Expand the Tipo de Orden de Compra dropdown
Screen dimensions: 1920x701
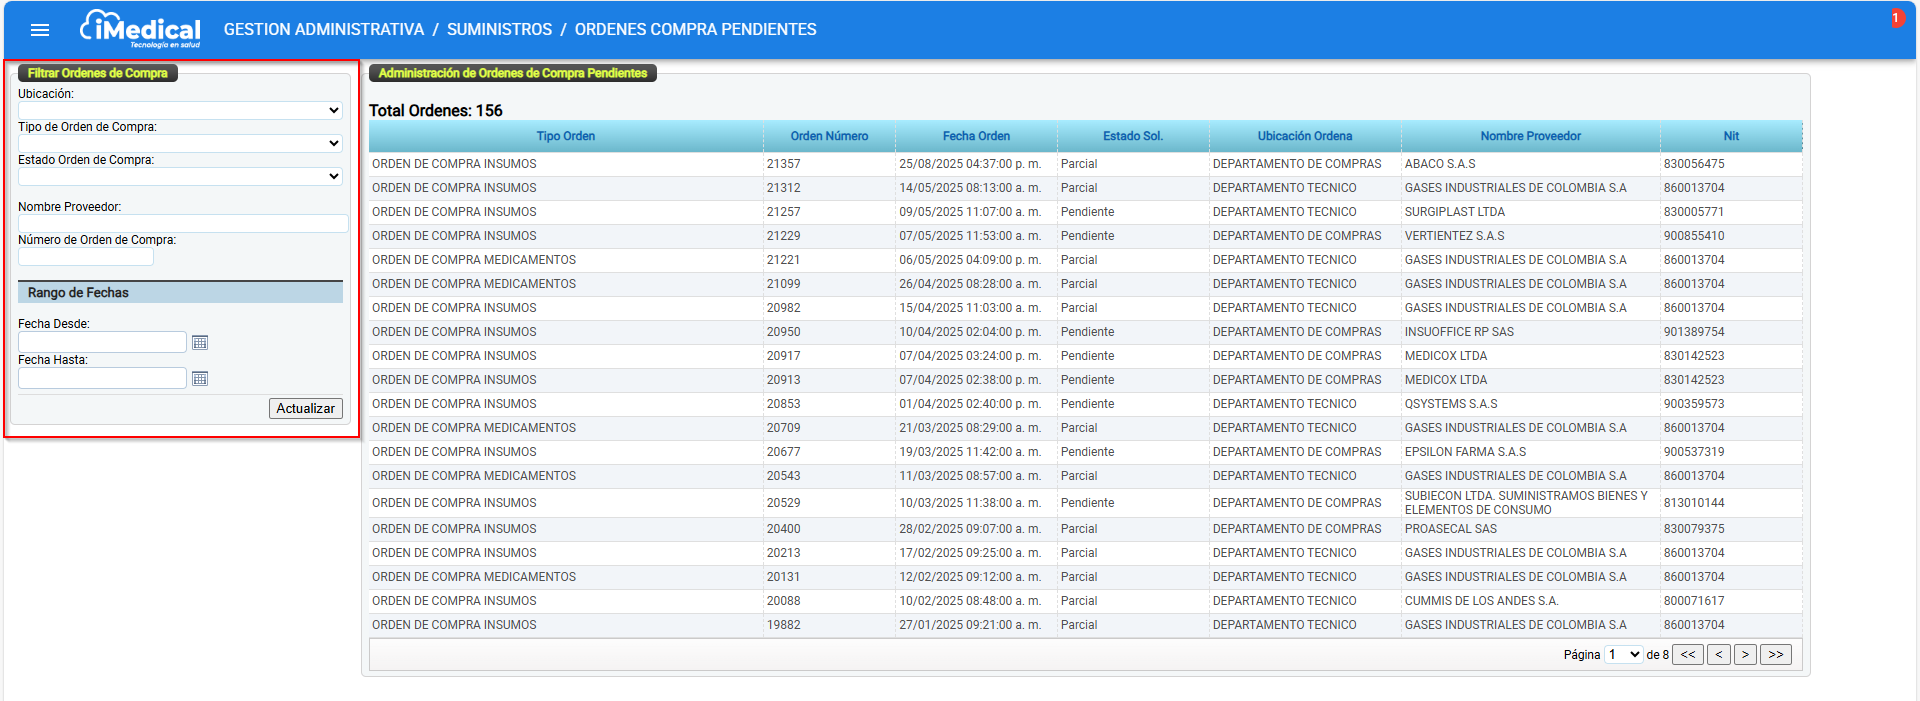pyautogui.click(x=180, y=144)
